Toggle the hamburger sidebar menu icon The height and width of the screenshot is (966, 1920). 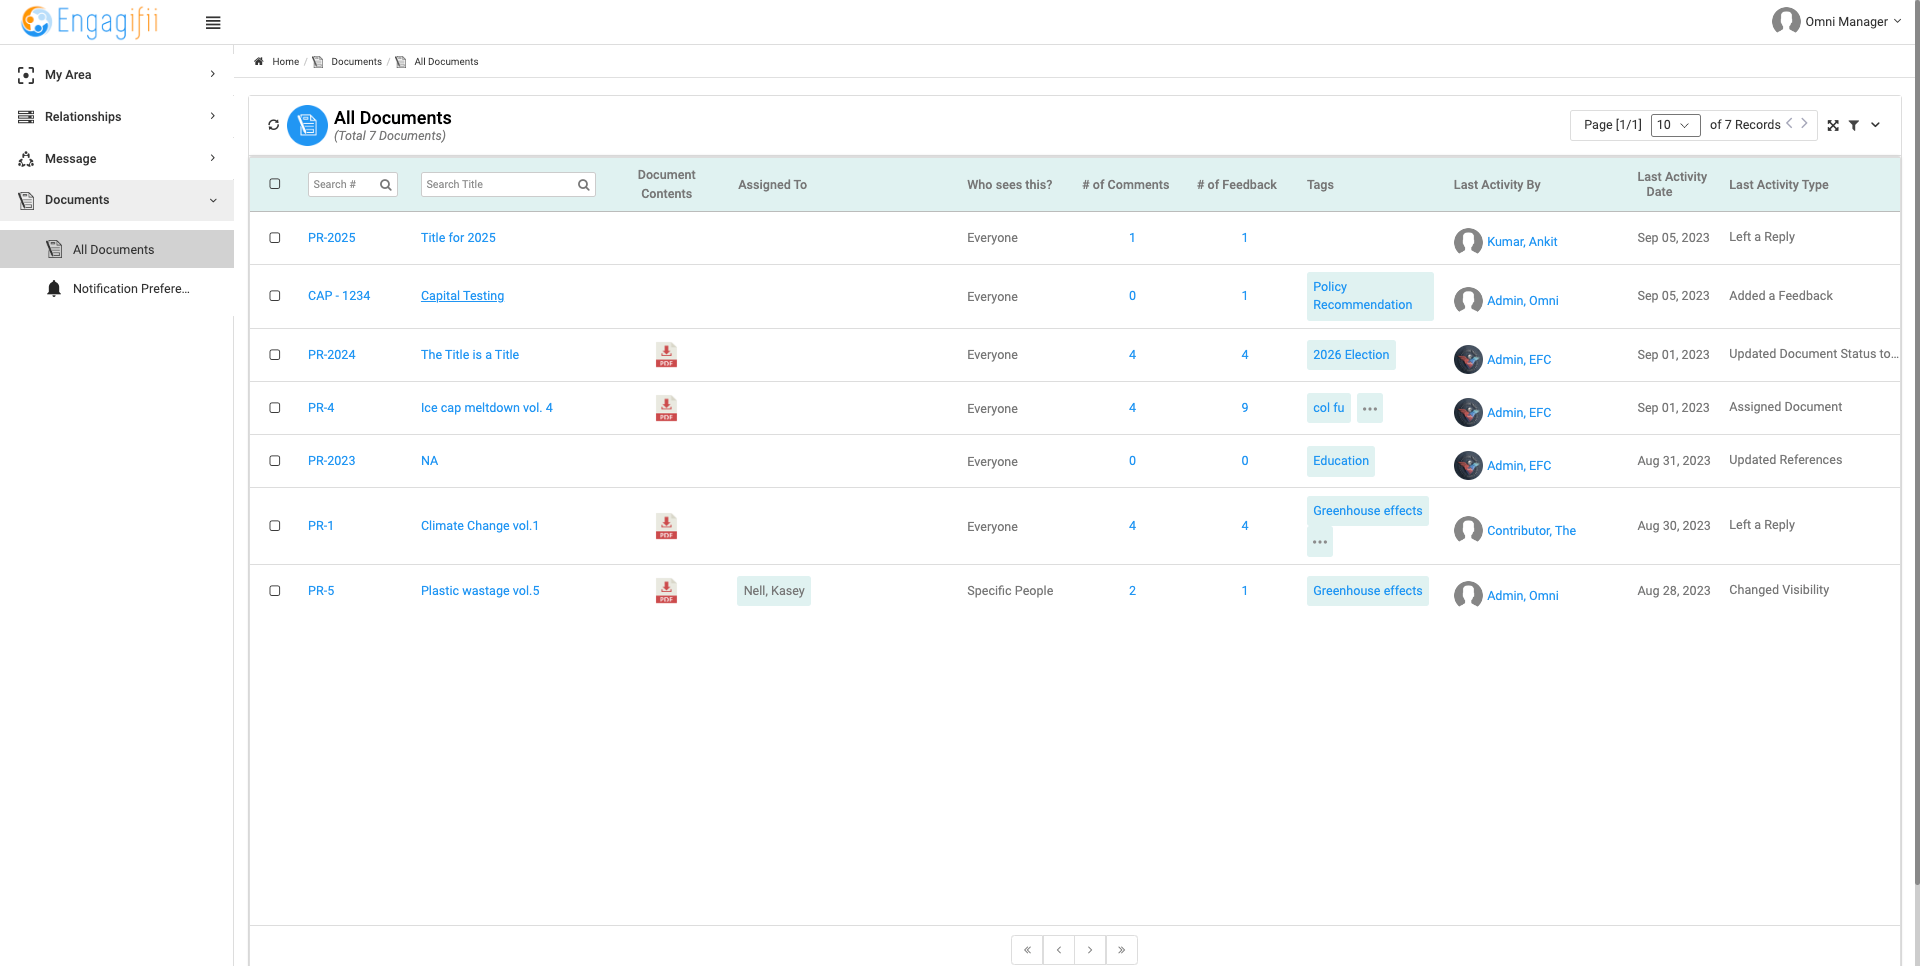point(213,23)
